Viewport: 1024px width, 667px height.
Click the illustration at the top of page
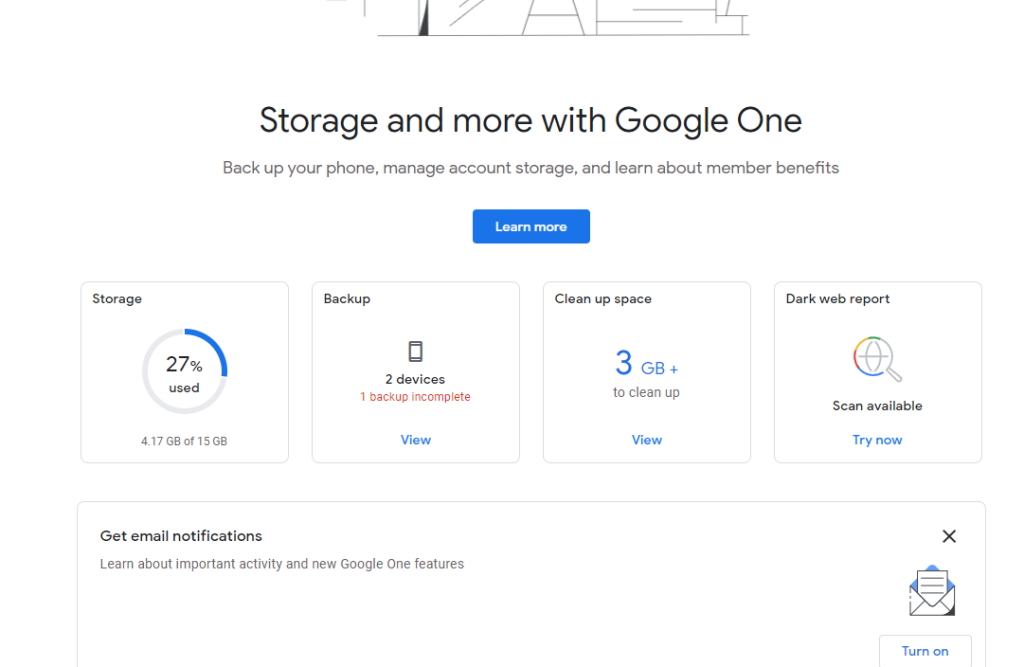coord(560,18)
